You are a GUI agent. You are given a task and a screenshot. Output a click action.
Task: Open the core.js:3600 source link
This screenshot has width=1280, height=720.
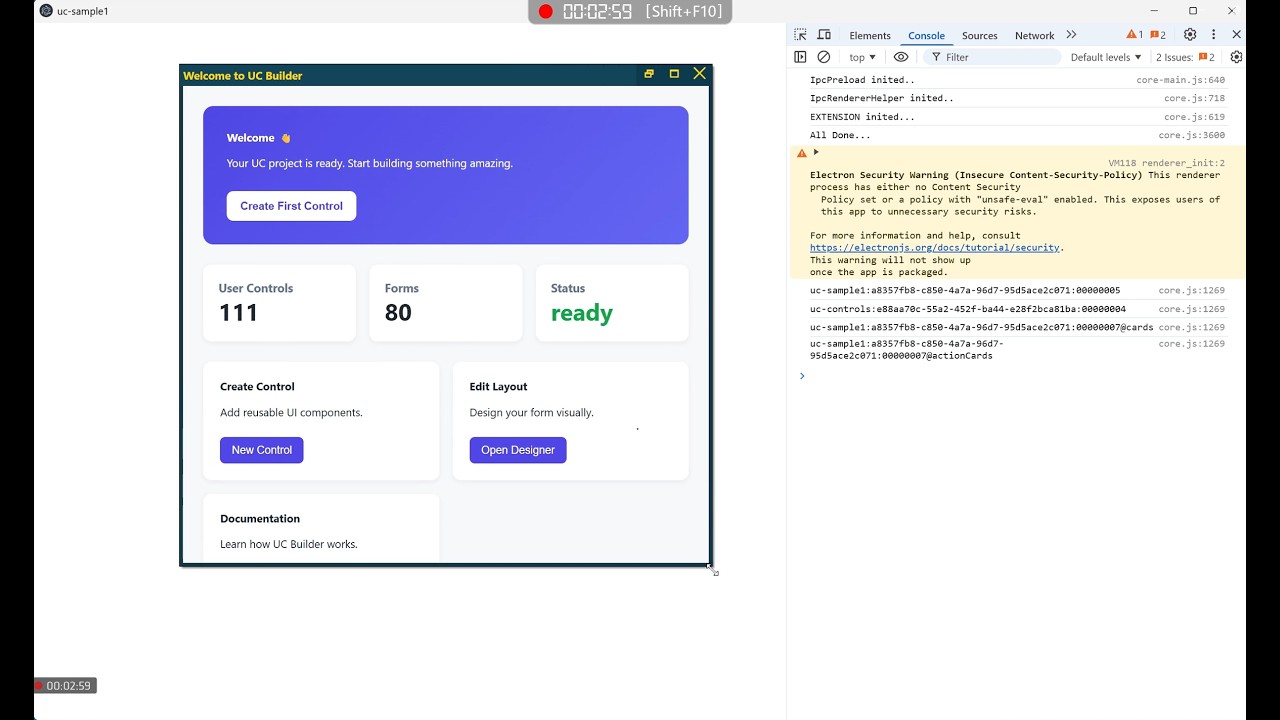[1192, 135]
